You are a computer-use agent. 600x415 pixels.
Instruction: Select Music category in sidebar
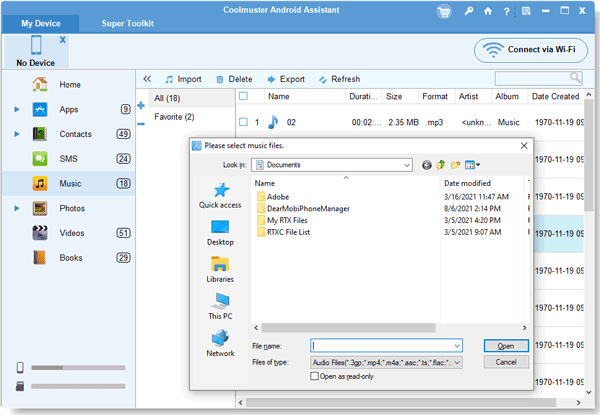(69, 184)
